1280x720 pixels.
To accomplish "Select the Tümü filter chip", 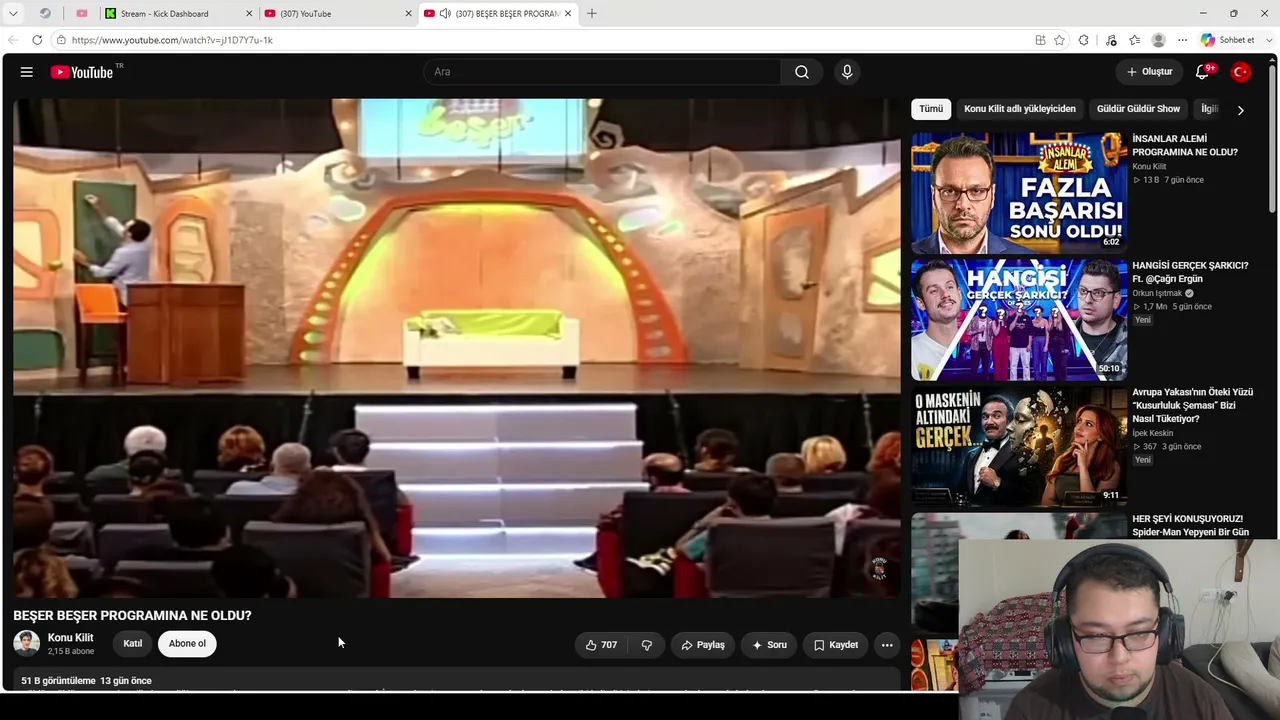I will click(931, 109).
